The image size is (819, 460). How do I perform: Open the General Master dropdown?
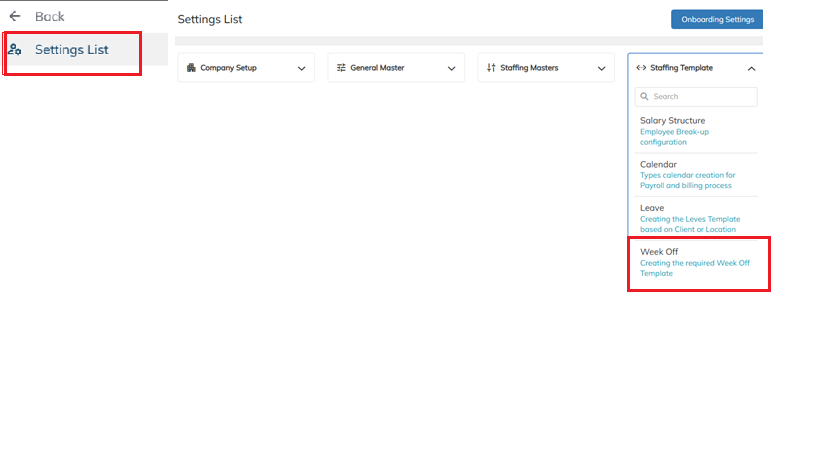click(x=396, y=68)
